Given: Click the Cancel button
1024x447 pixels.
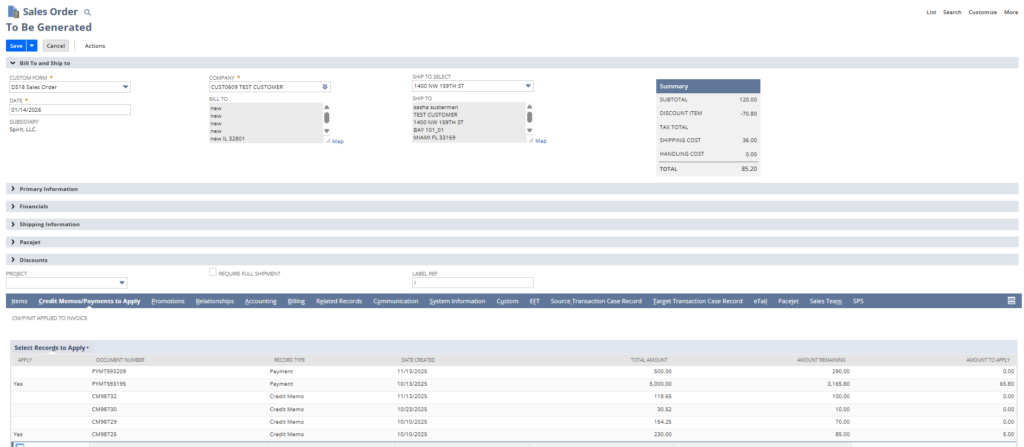Looking at the screenshot, I should click(56, 45).
